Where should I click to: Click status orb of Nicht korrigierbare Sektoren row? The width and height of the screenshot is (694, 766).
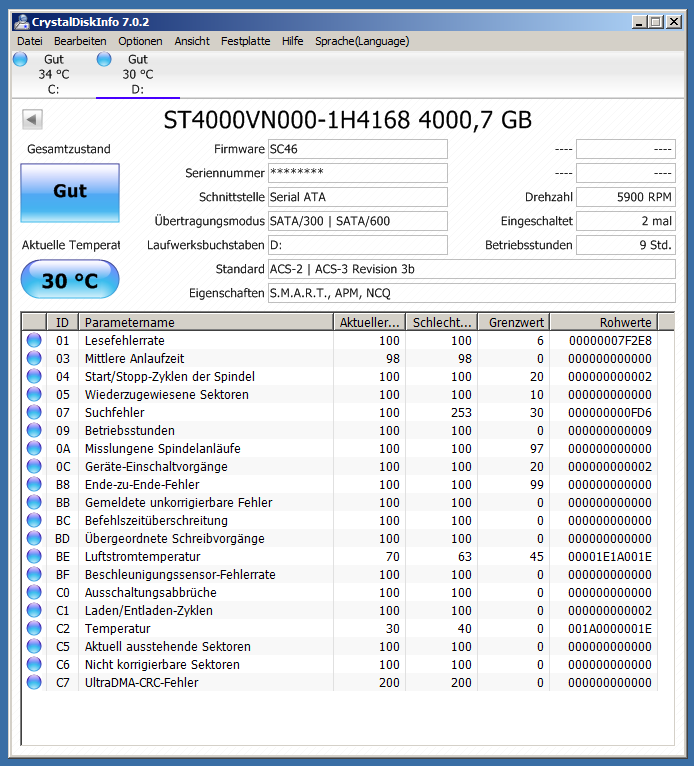(x=34, y=664)
